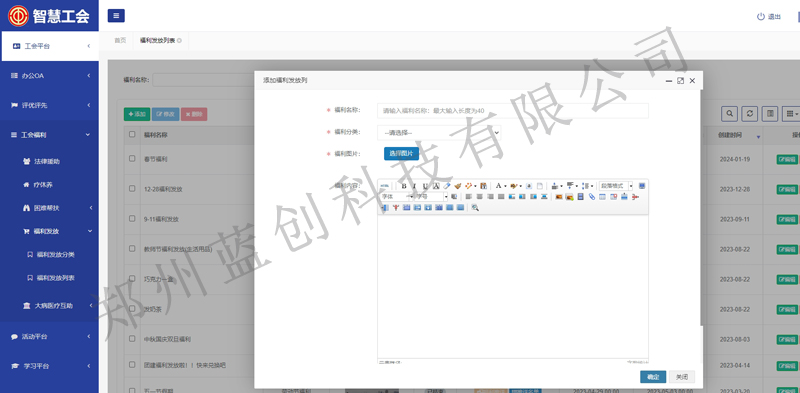
Task: Select the format painter brush icon
Action: 458,186
